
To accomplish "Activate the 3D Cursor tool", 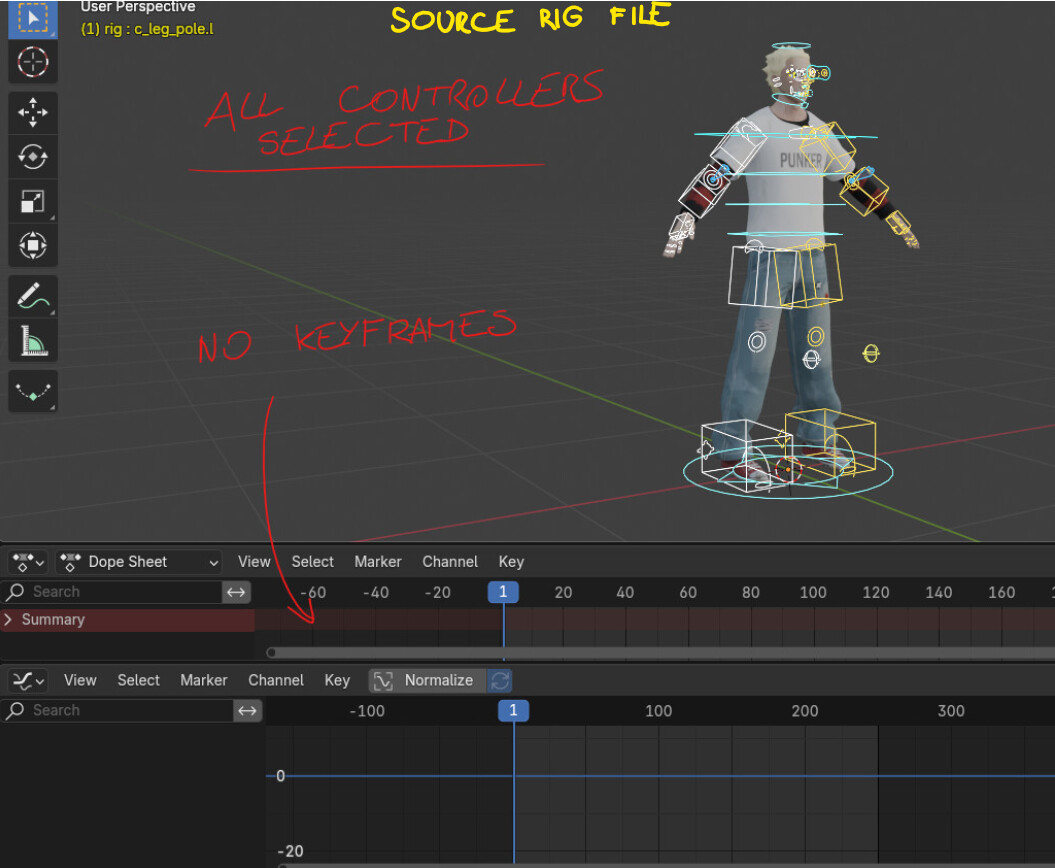I will click(x=32, y=62).
